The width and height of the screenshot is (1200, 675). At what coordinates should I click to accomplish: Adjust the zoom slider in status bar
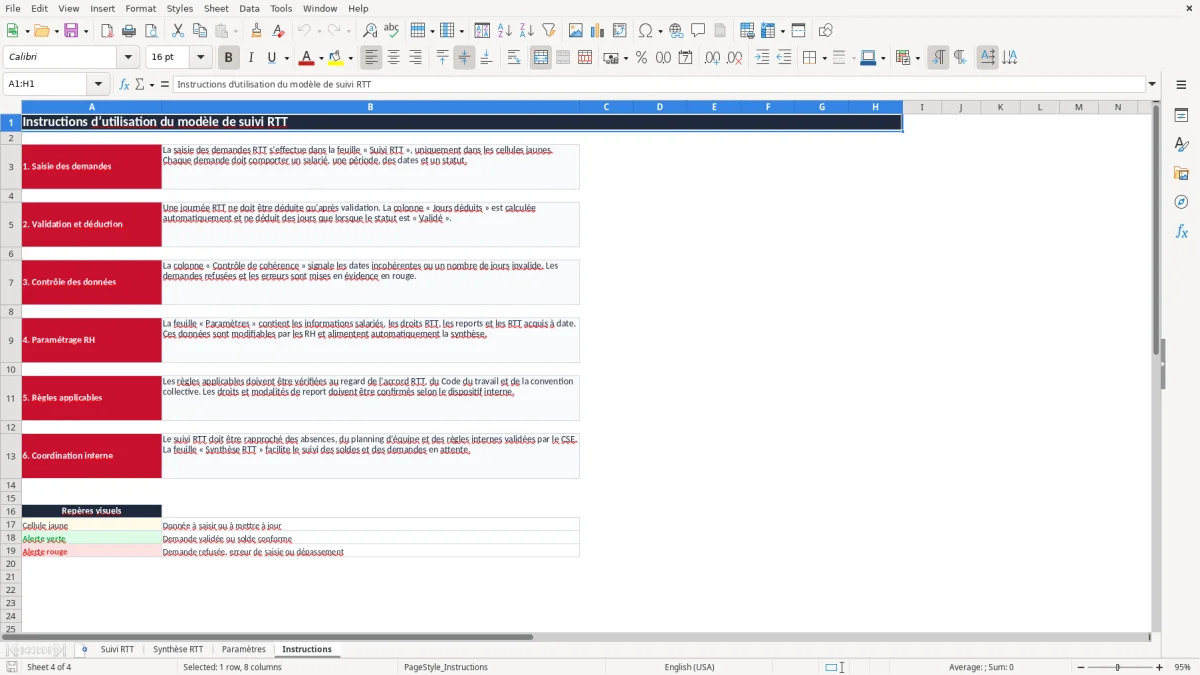(x=1117, y=667)
